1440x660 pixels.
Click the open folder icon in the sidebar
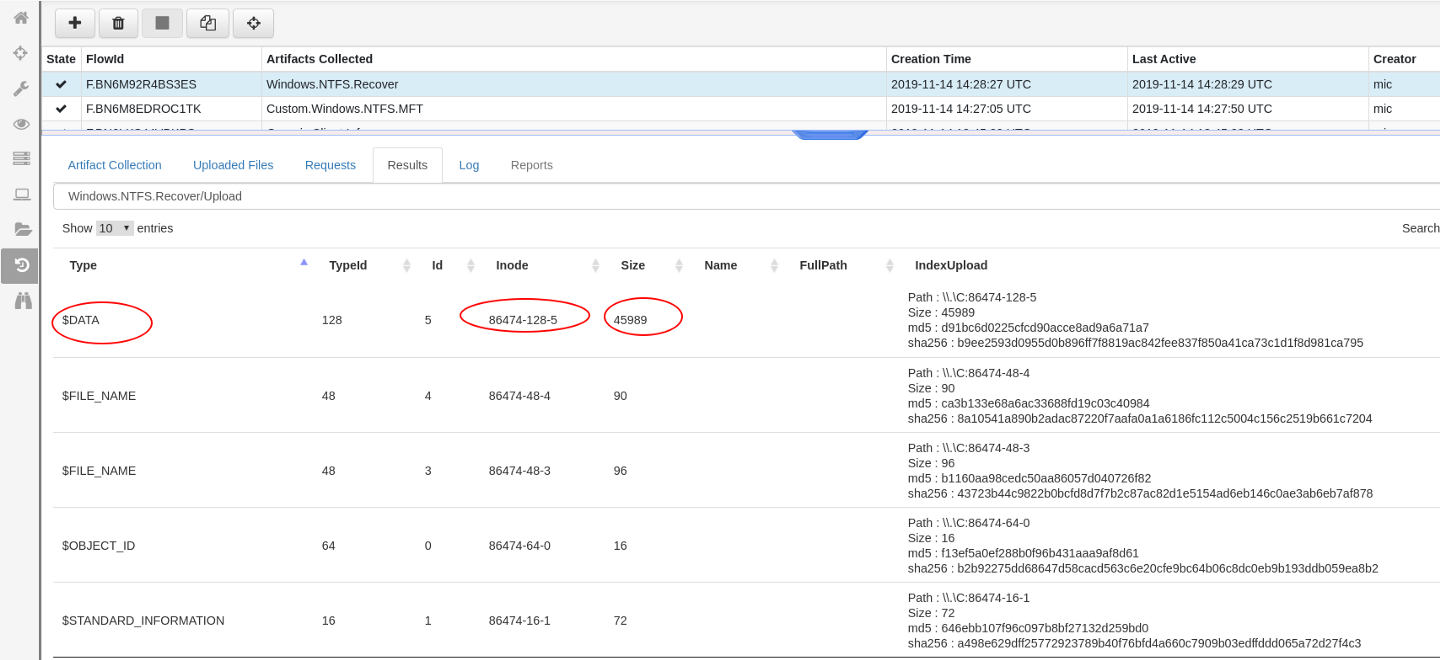[x=21, y=229]
